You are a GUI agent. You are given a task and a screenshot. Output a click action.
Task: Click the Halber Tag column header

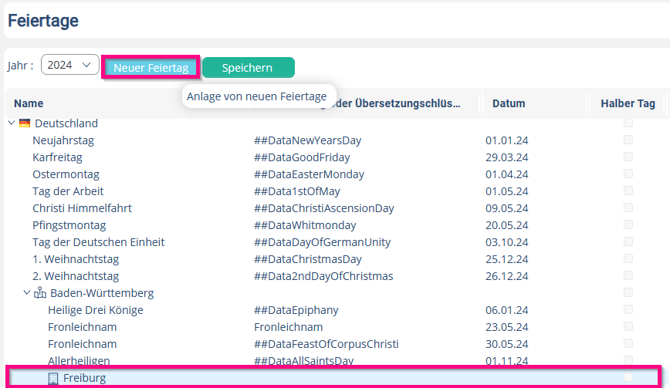pyautogui.click(x=628, y=103)
